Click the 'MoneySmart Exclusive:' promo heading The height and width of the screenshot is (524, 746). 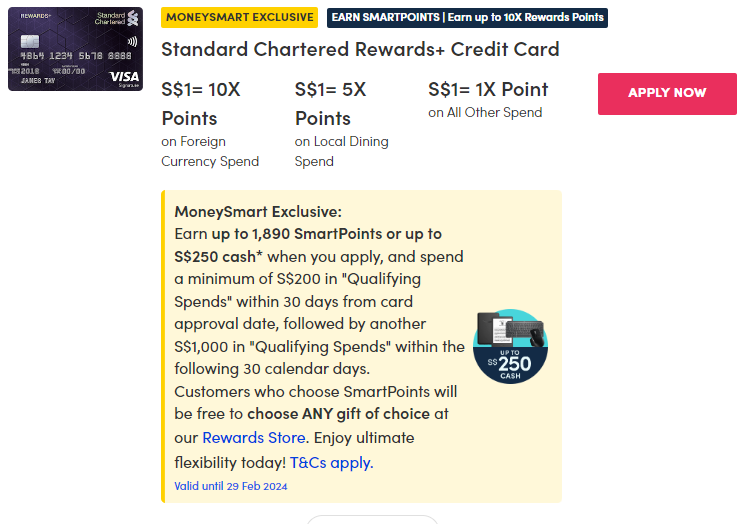coord(258,211)
